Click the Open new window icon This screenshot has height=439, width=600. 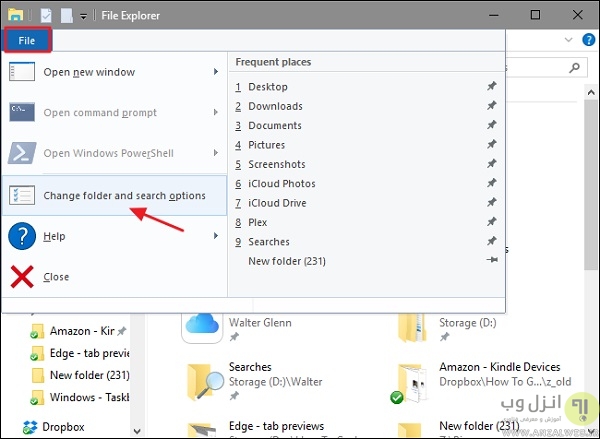point(22,72)
